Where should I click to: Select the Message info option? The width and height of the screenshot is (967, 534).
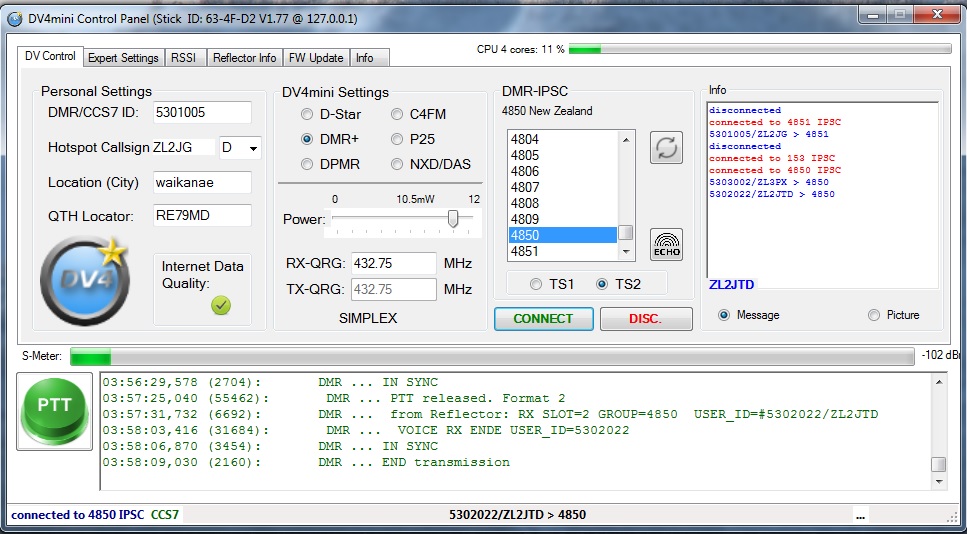pos(725,315)
